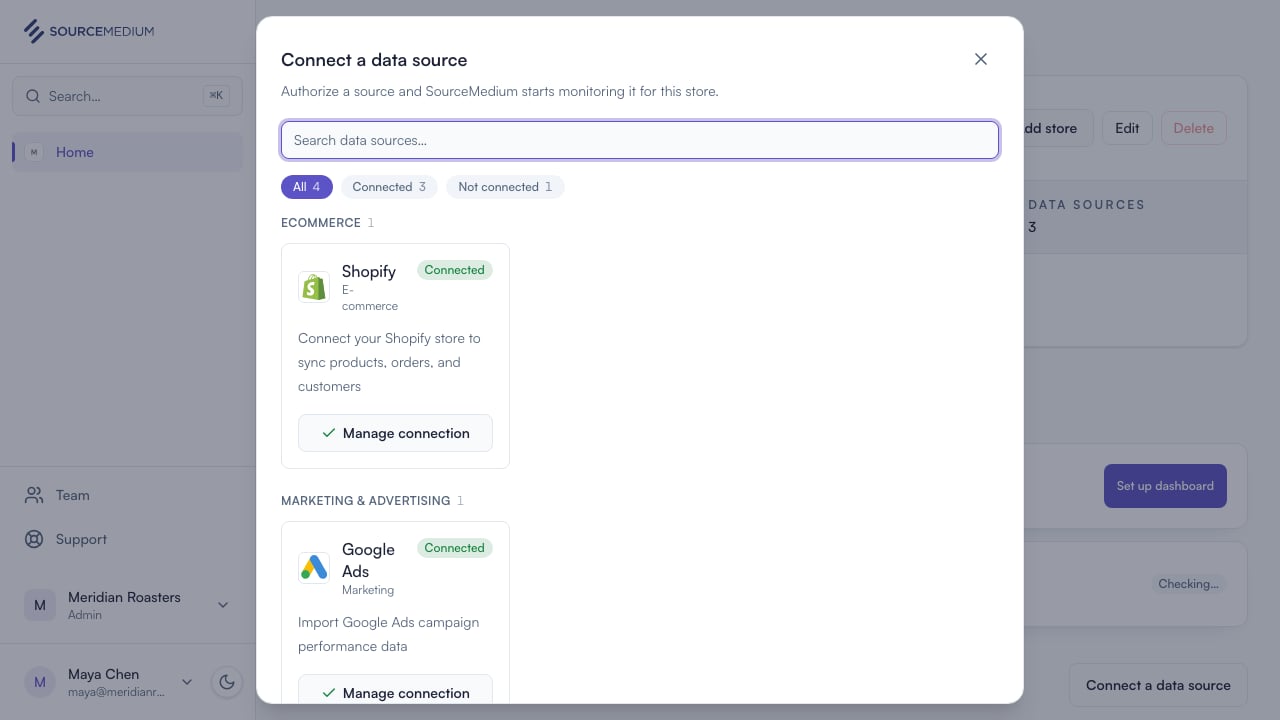Click Edit button on the store card

[x=1127, y=128]
